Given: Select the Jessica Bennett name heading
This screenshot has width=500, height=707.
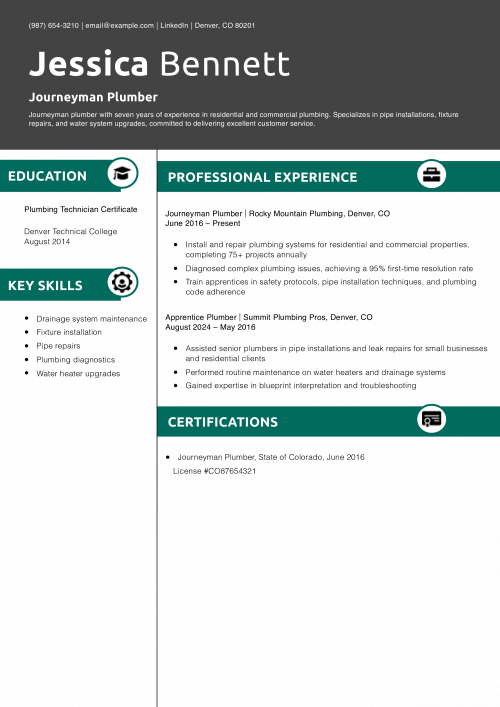Looking at the screenshot, I should (159, 63).
